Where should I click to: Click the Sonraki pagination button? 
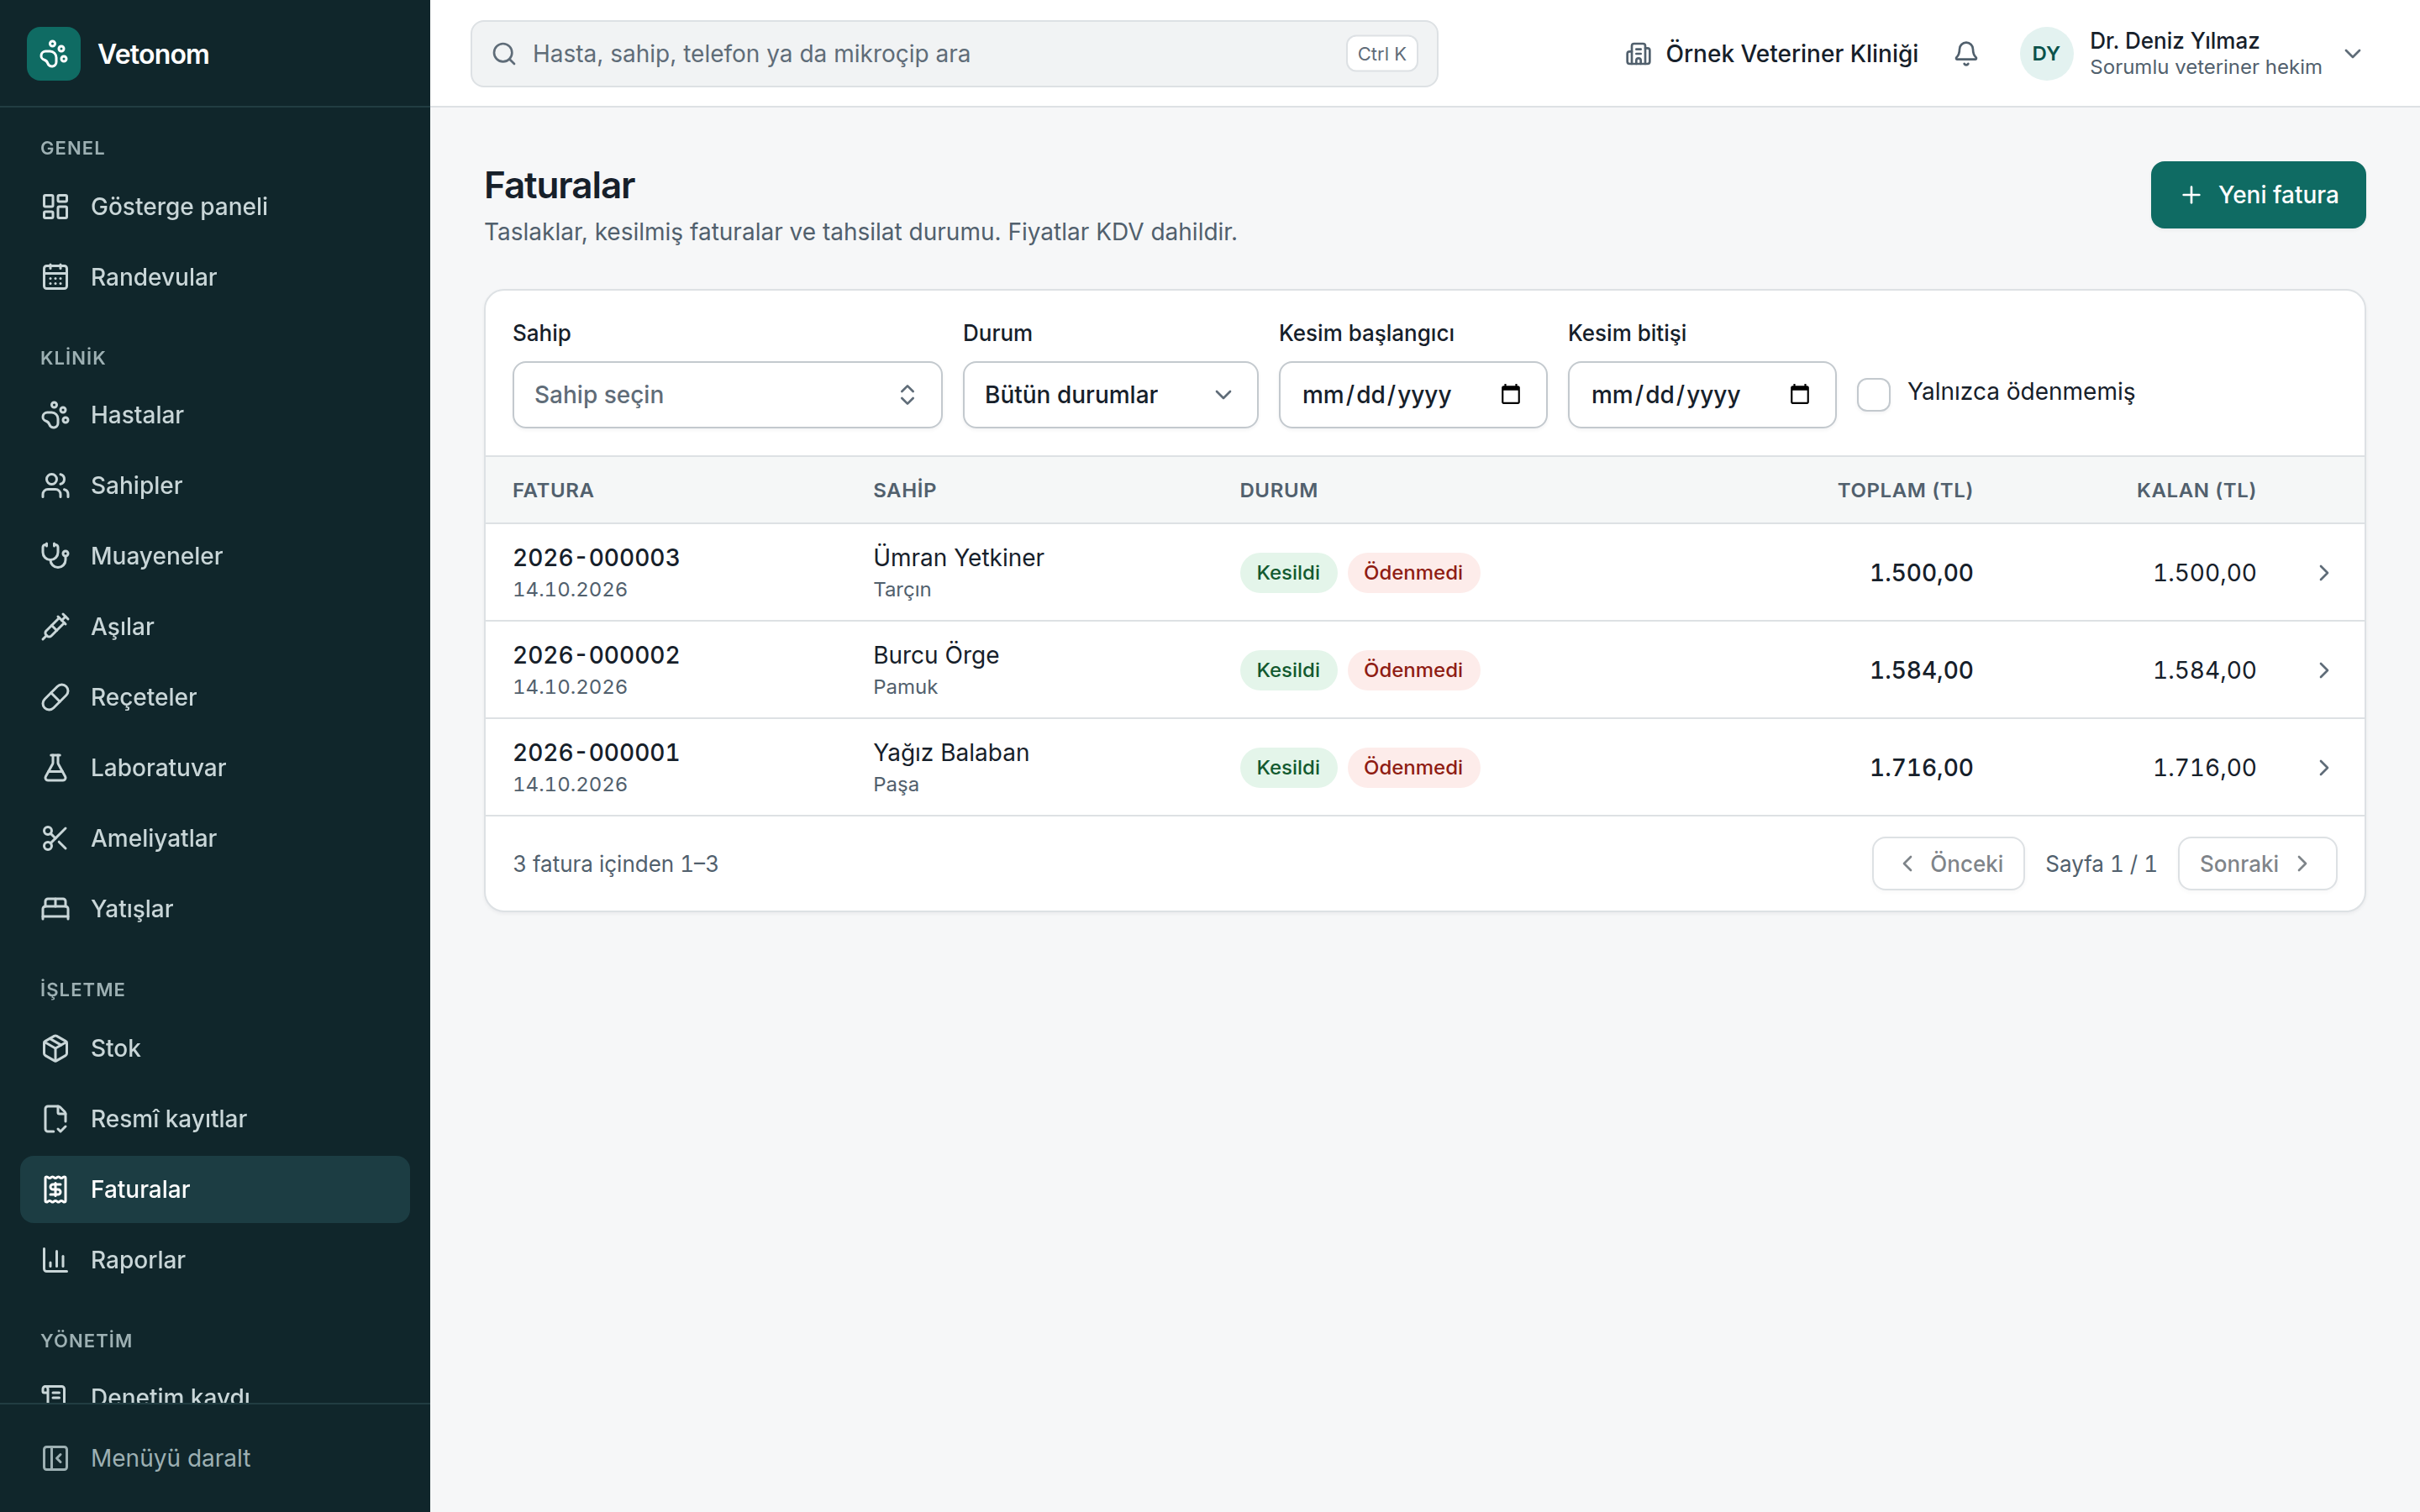[x=2257, y=864]
